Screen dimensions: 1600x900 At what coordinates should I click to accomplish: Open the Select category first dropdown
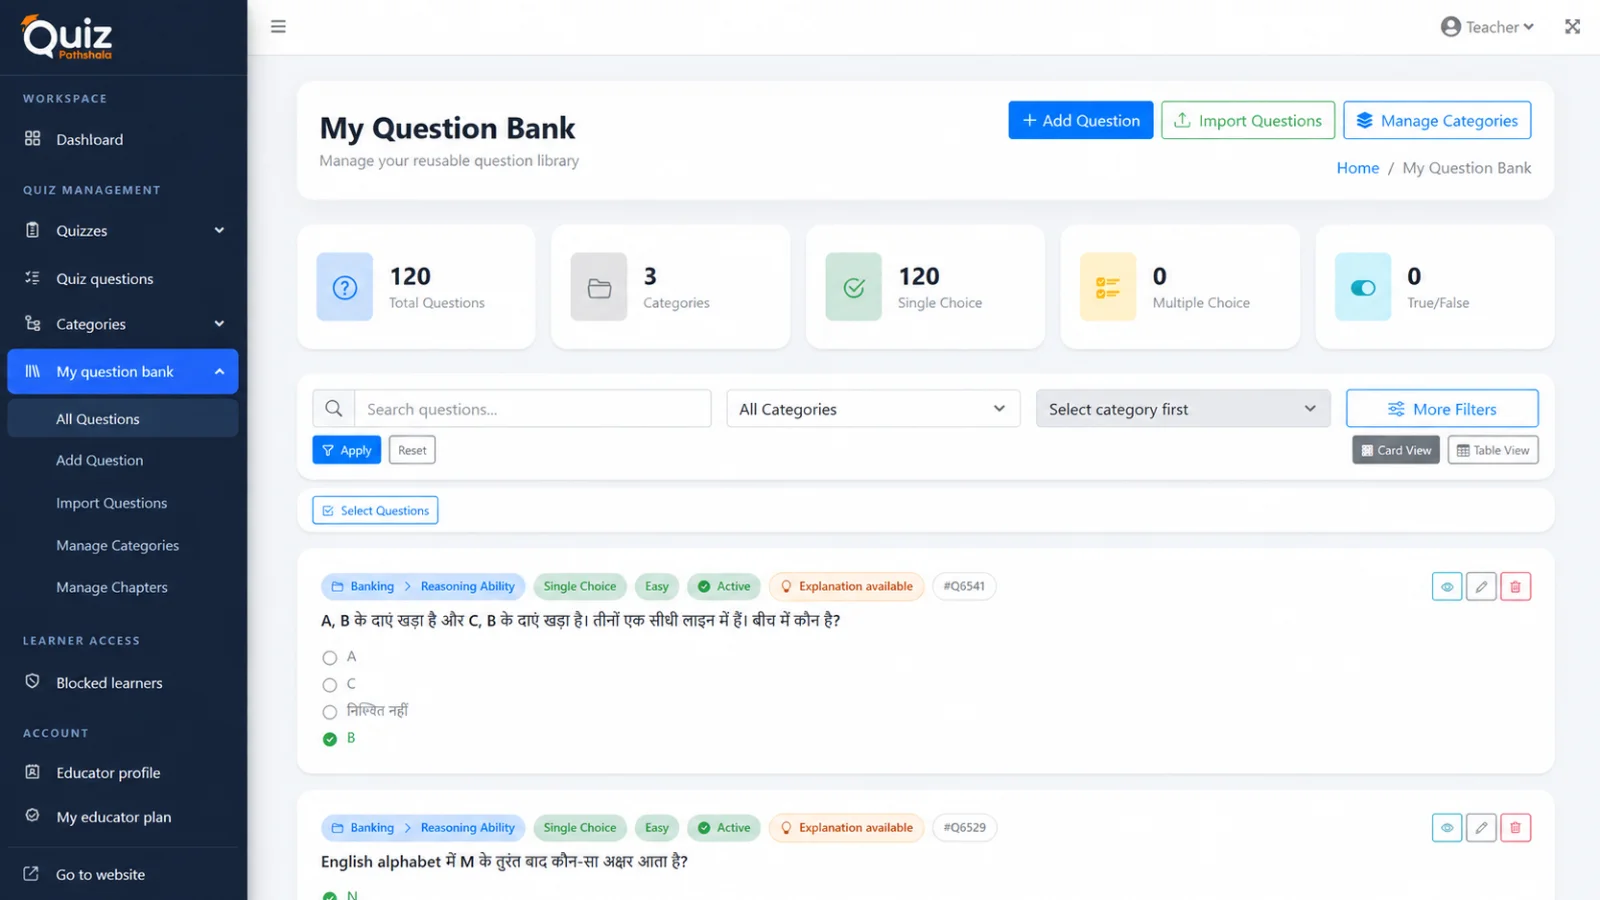pos(1183,409)
